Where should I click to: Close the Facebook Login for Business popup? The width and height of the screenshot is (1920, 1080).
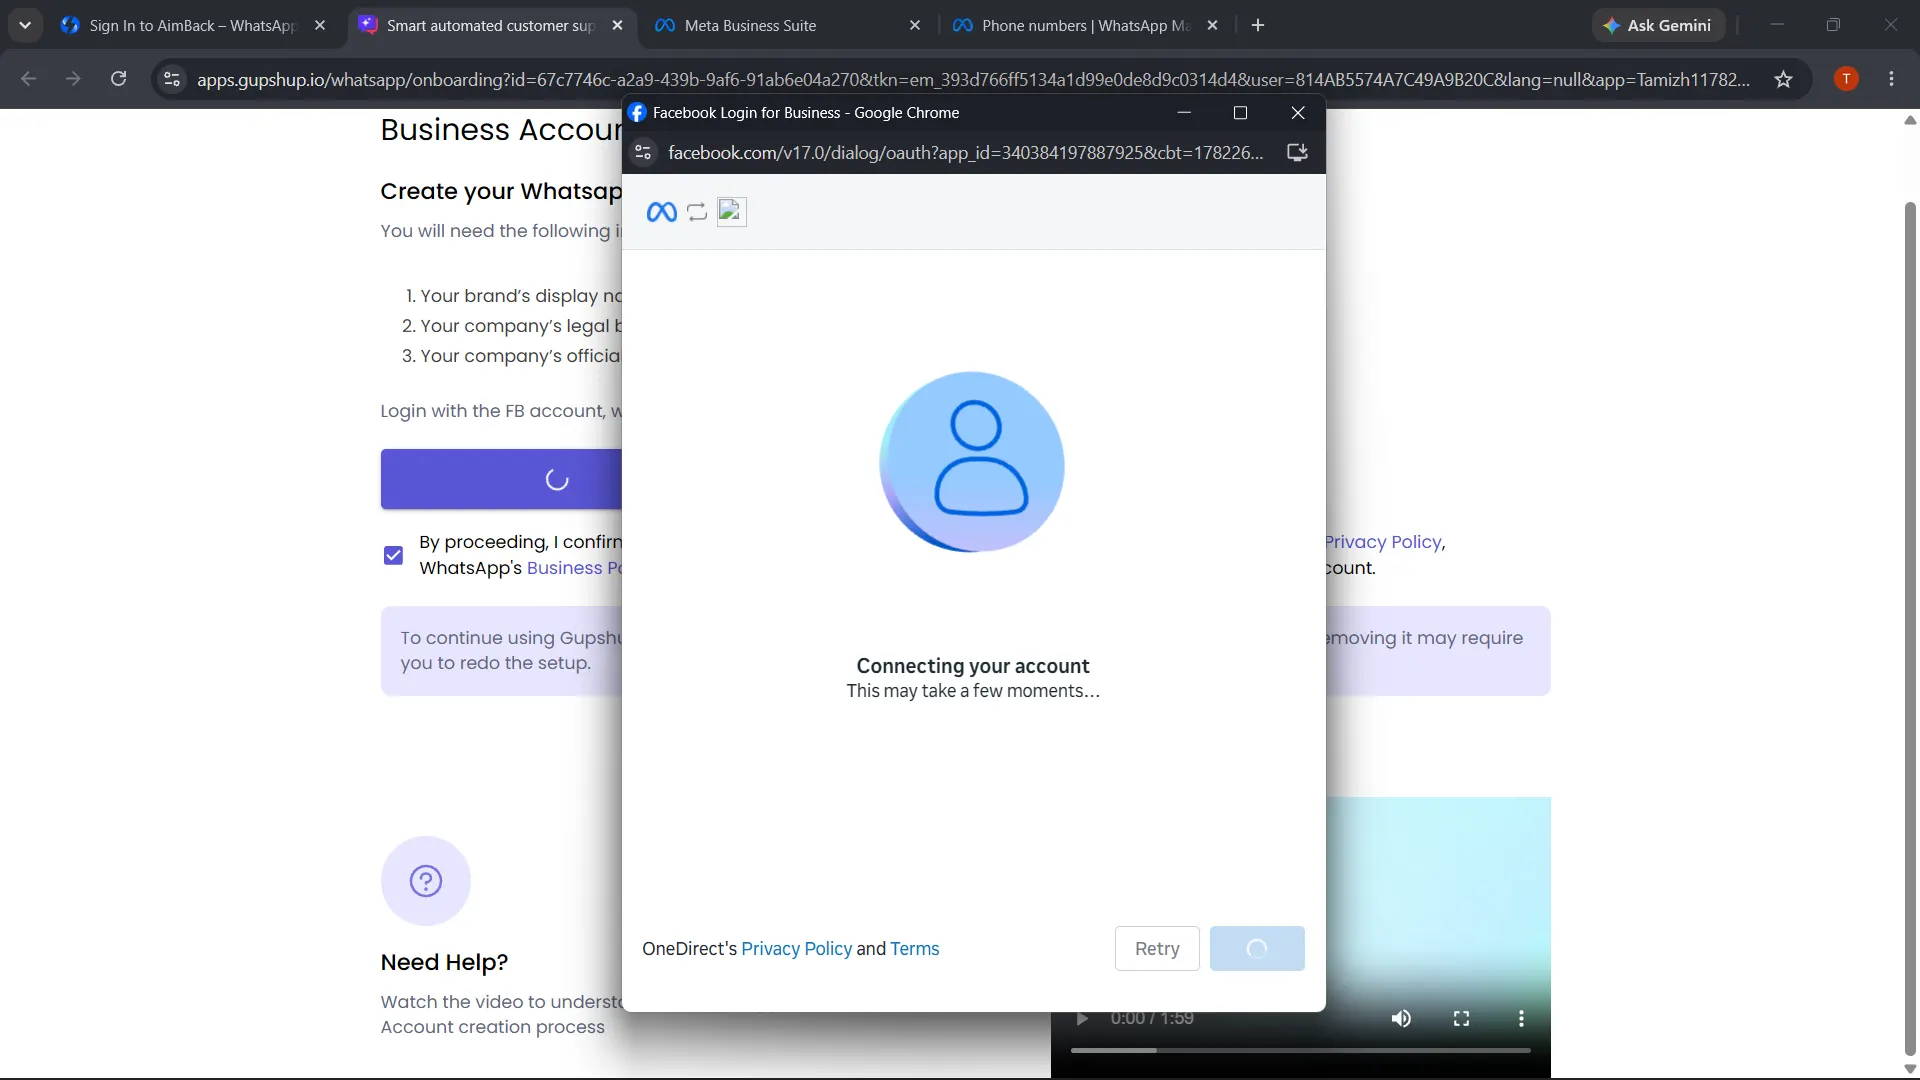point(1298,113)
